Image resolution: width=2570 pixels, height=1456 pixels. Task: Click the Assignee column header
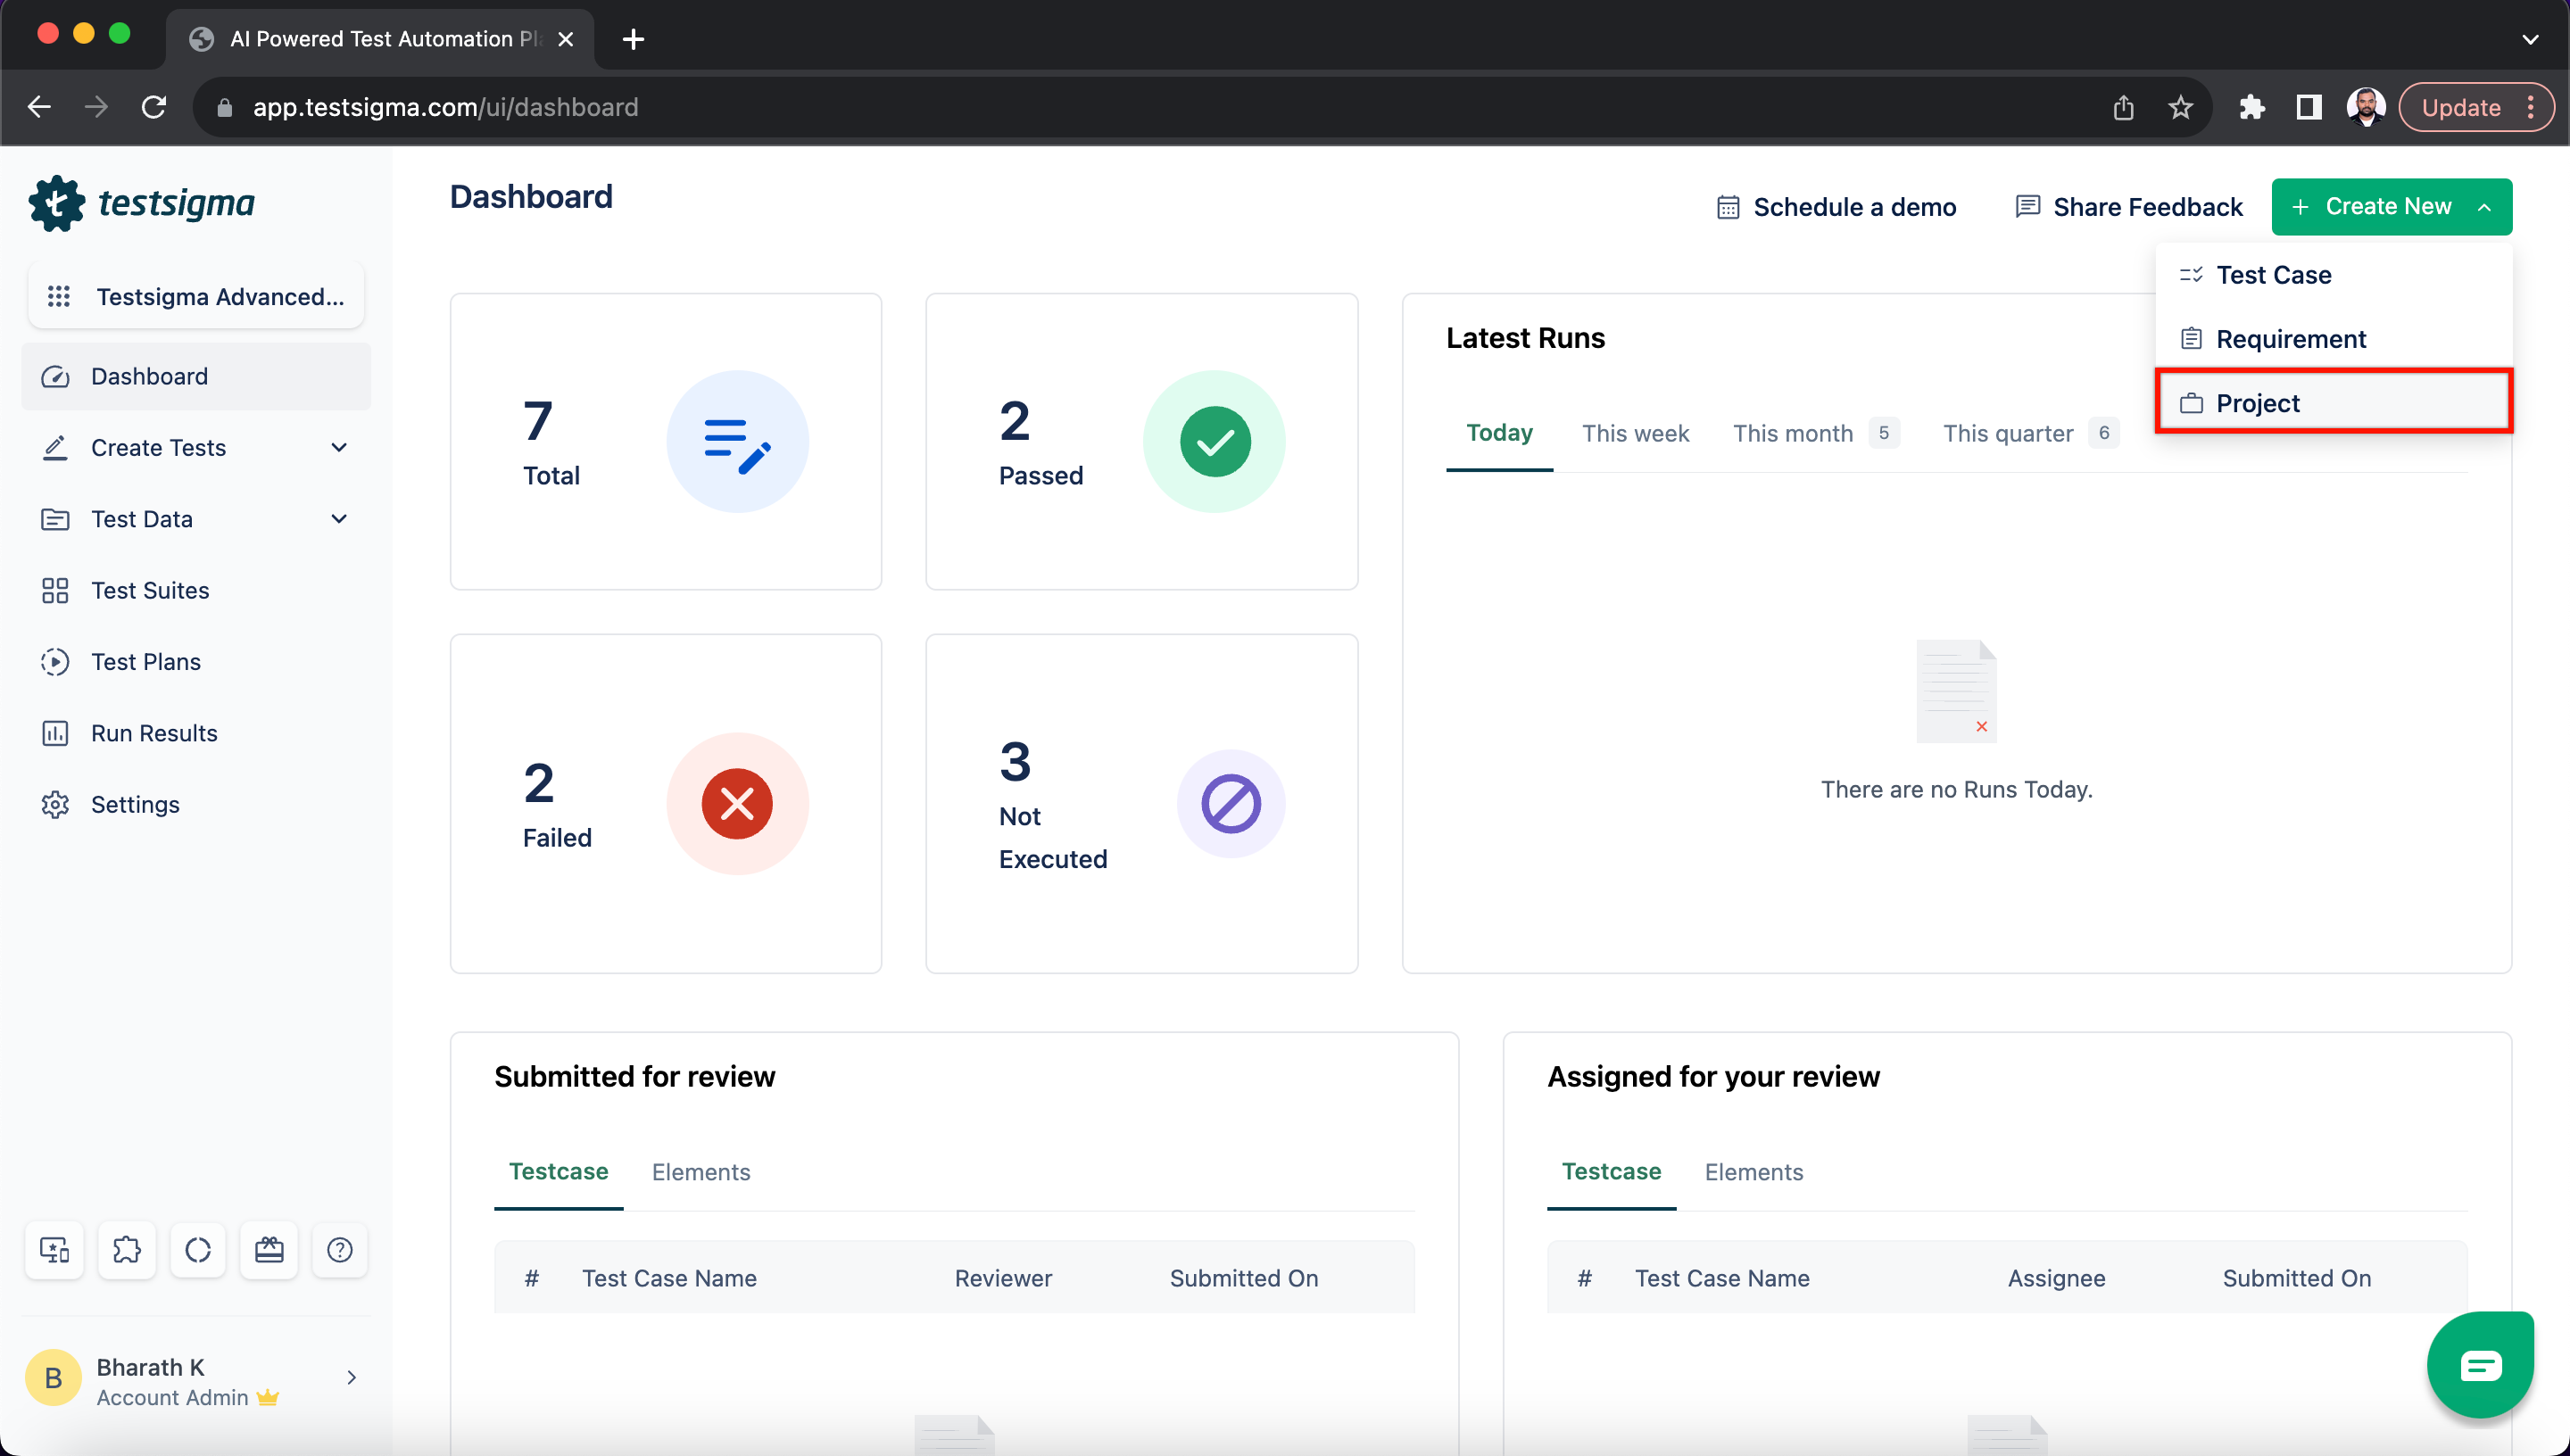2056,1278
